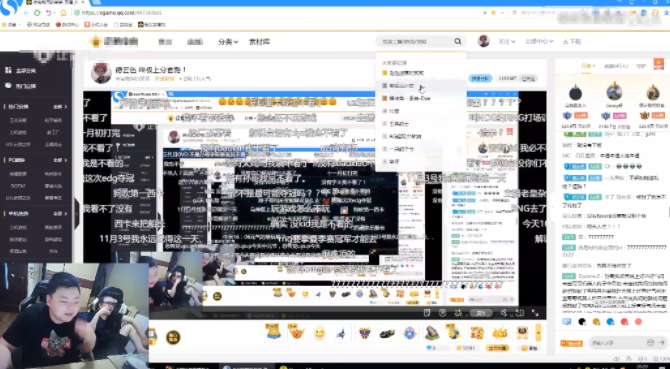Select the smiling egg gift icon

pyautogui.click(x=319, y=333)
